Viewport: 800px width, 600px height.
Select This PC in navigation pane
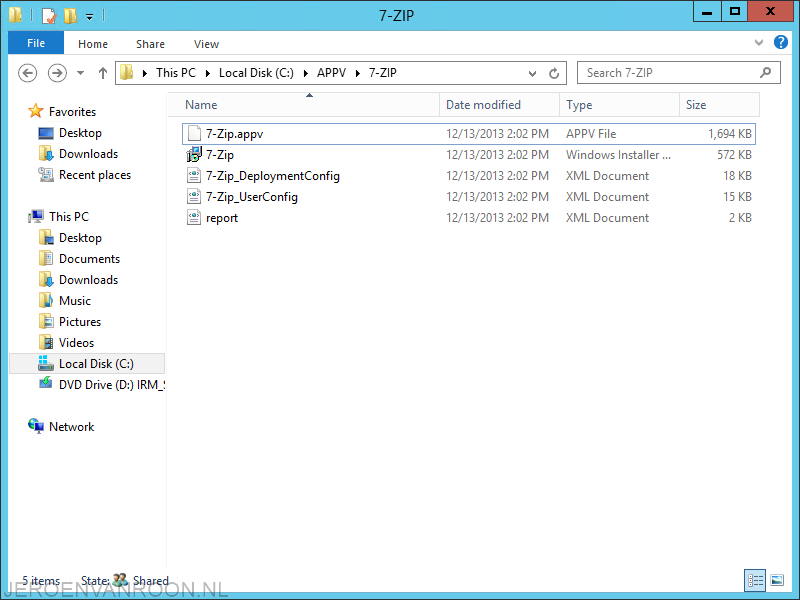pyautogui.click(x=68, y=216)
